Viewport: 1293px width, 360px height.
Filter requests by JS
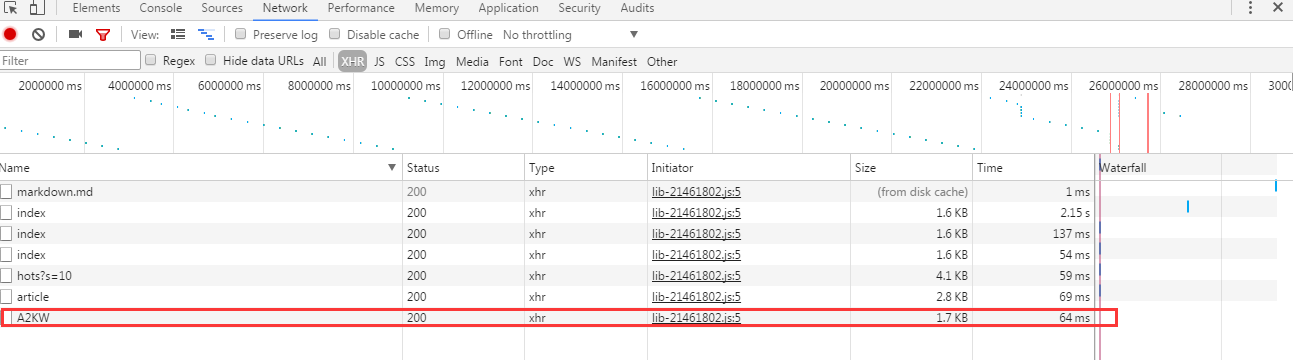[x=379, y=61]
